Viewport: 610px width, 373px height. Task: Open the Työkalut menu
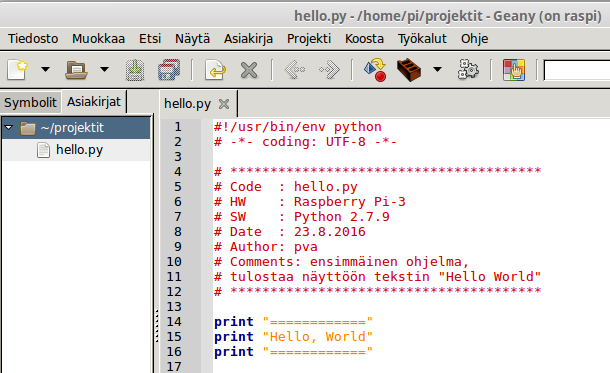[422, 39]
